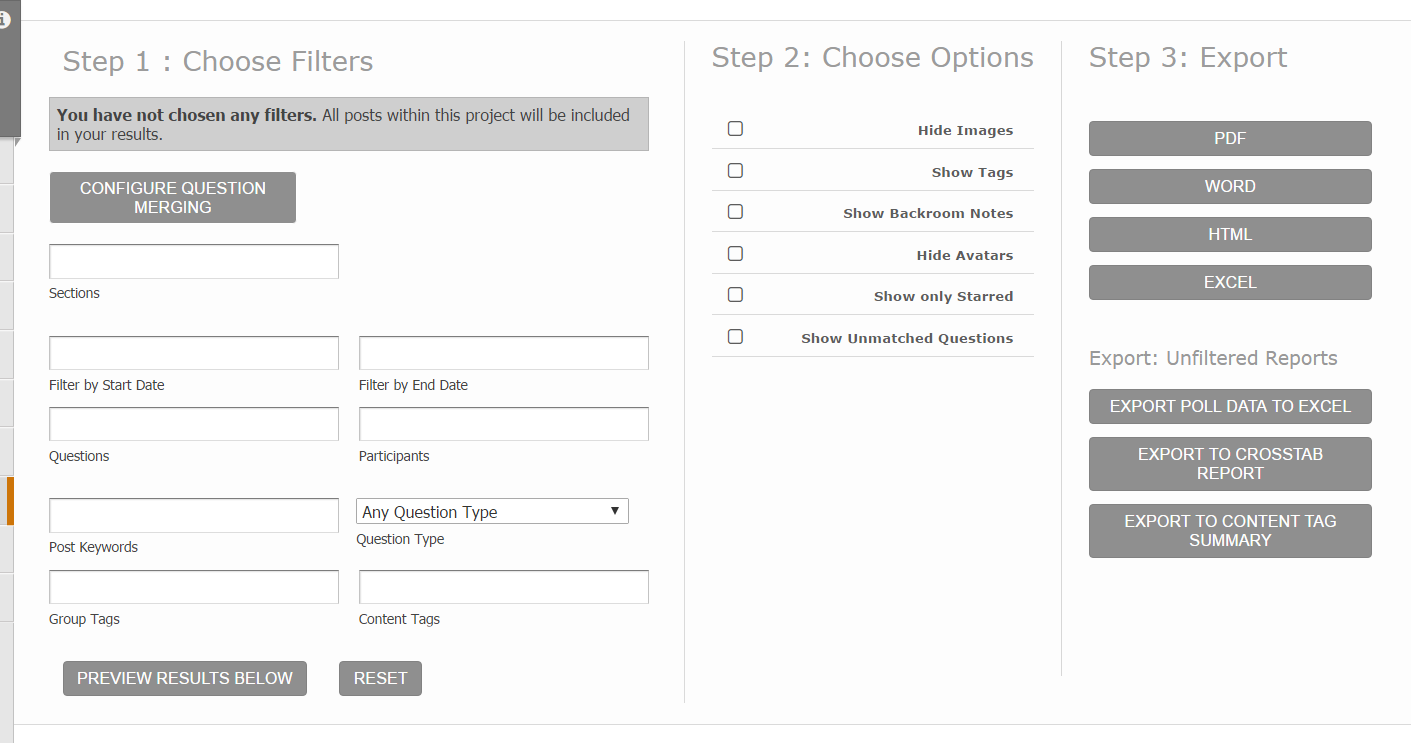Choose the Word export button
1411x743 pixels.
pyautogui.click(x=1230, y=187)
